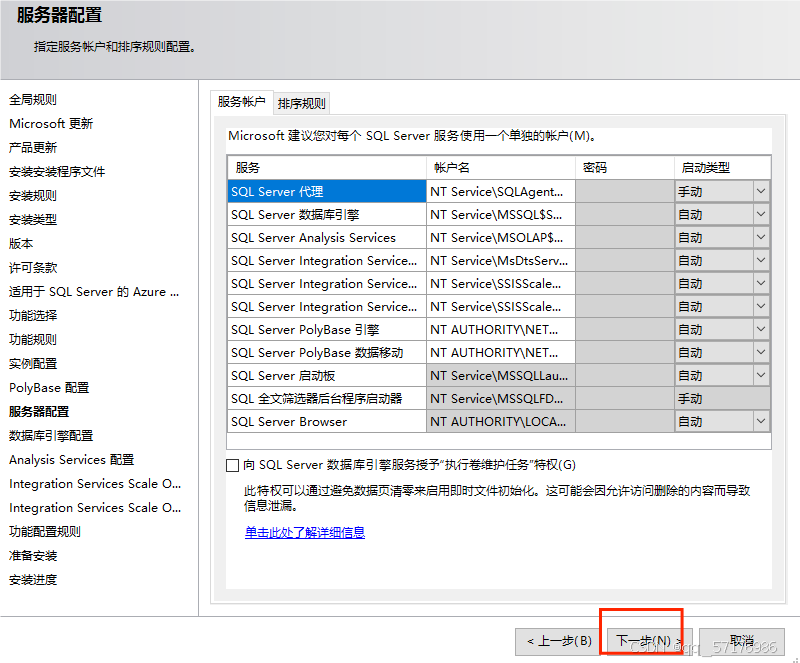Select the 功能选择 step in sidebar
The height and width of the screenshot is (663, 800).
click(33, 315)
